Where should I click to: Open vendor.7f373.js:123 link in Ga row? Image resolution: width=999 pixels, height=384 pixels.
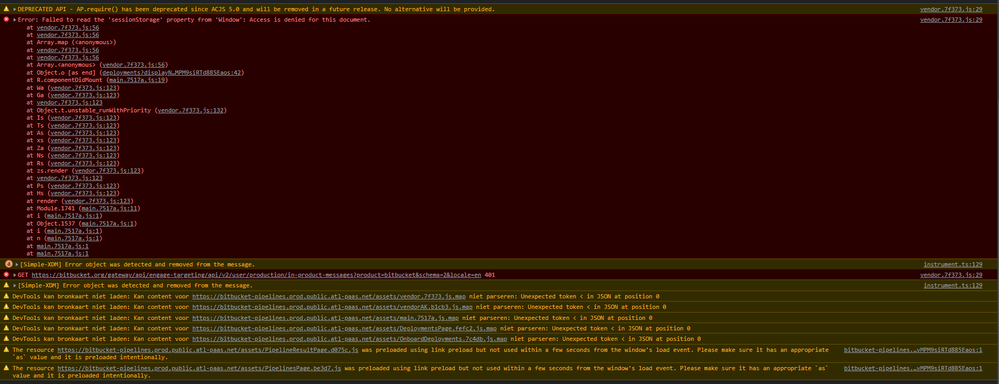83,95
